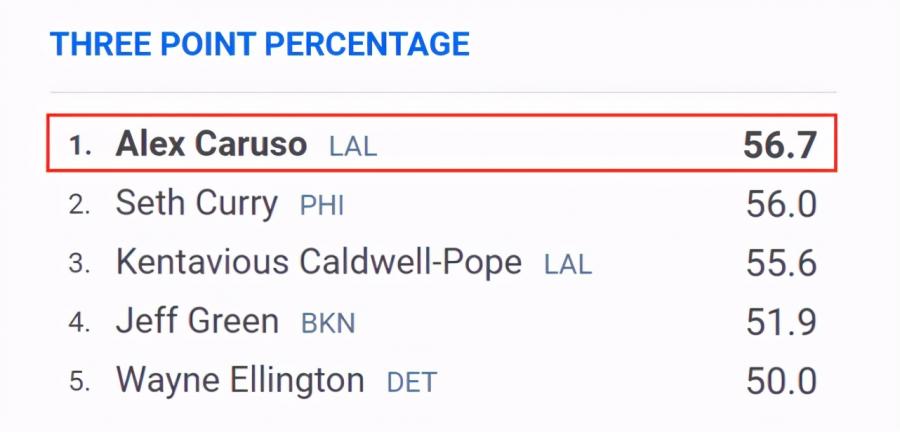Click the 50.0 percentage value

tap(781, 382)
